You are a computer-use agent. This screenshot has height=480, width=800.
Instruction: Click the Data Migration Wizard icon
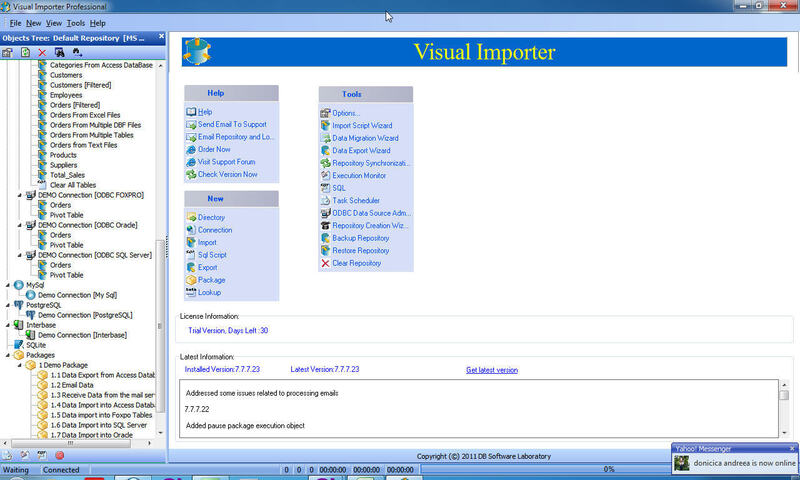pos(325,138)
